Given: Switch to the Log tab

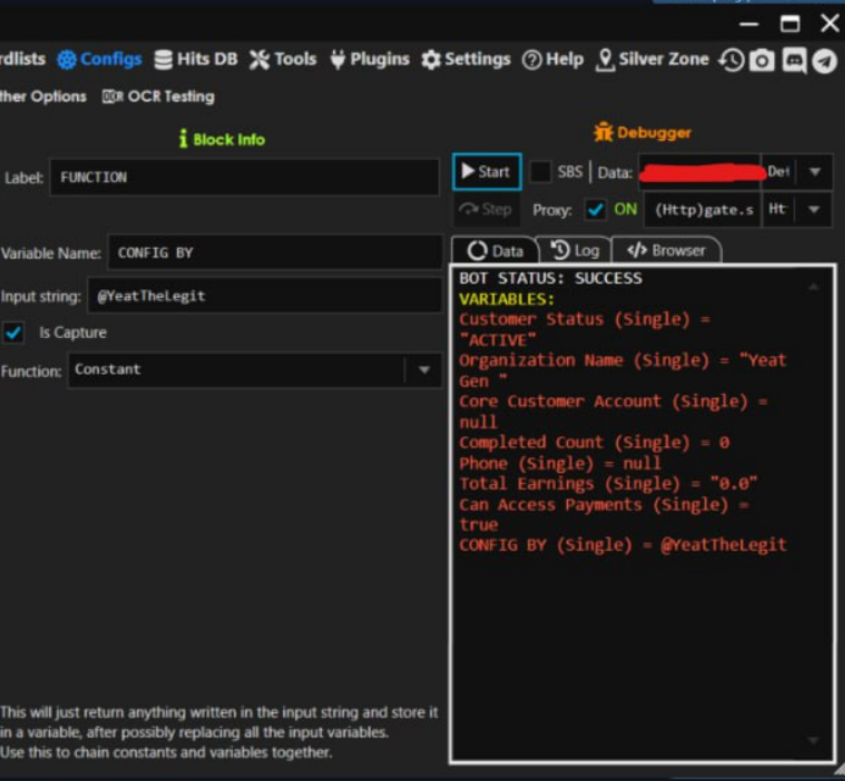Looking at the screenshot, I should (575, 251).
